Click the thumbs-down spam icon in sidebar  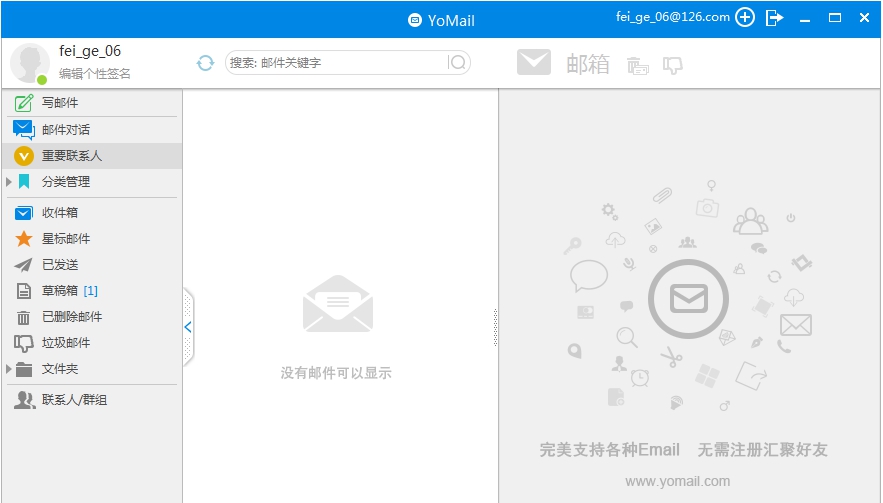tap(24, 343)
